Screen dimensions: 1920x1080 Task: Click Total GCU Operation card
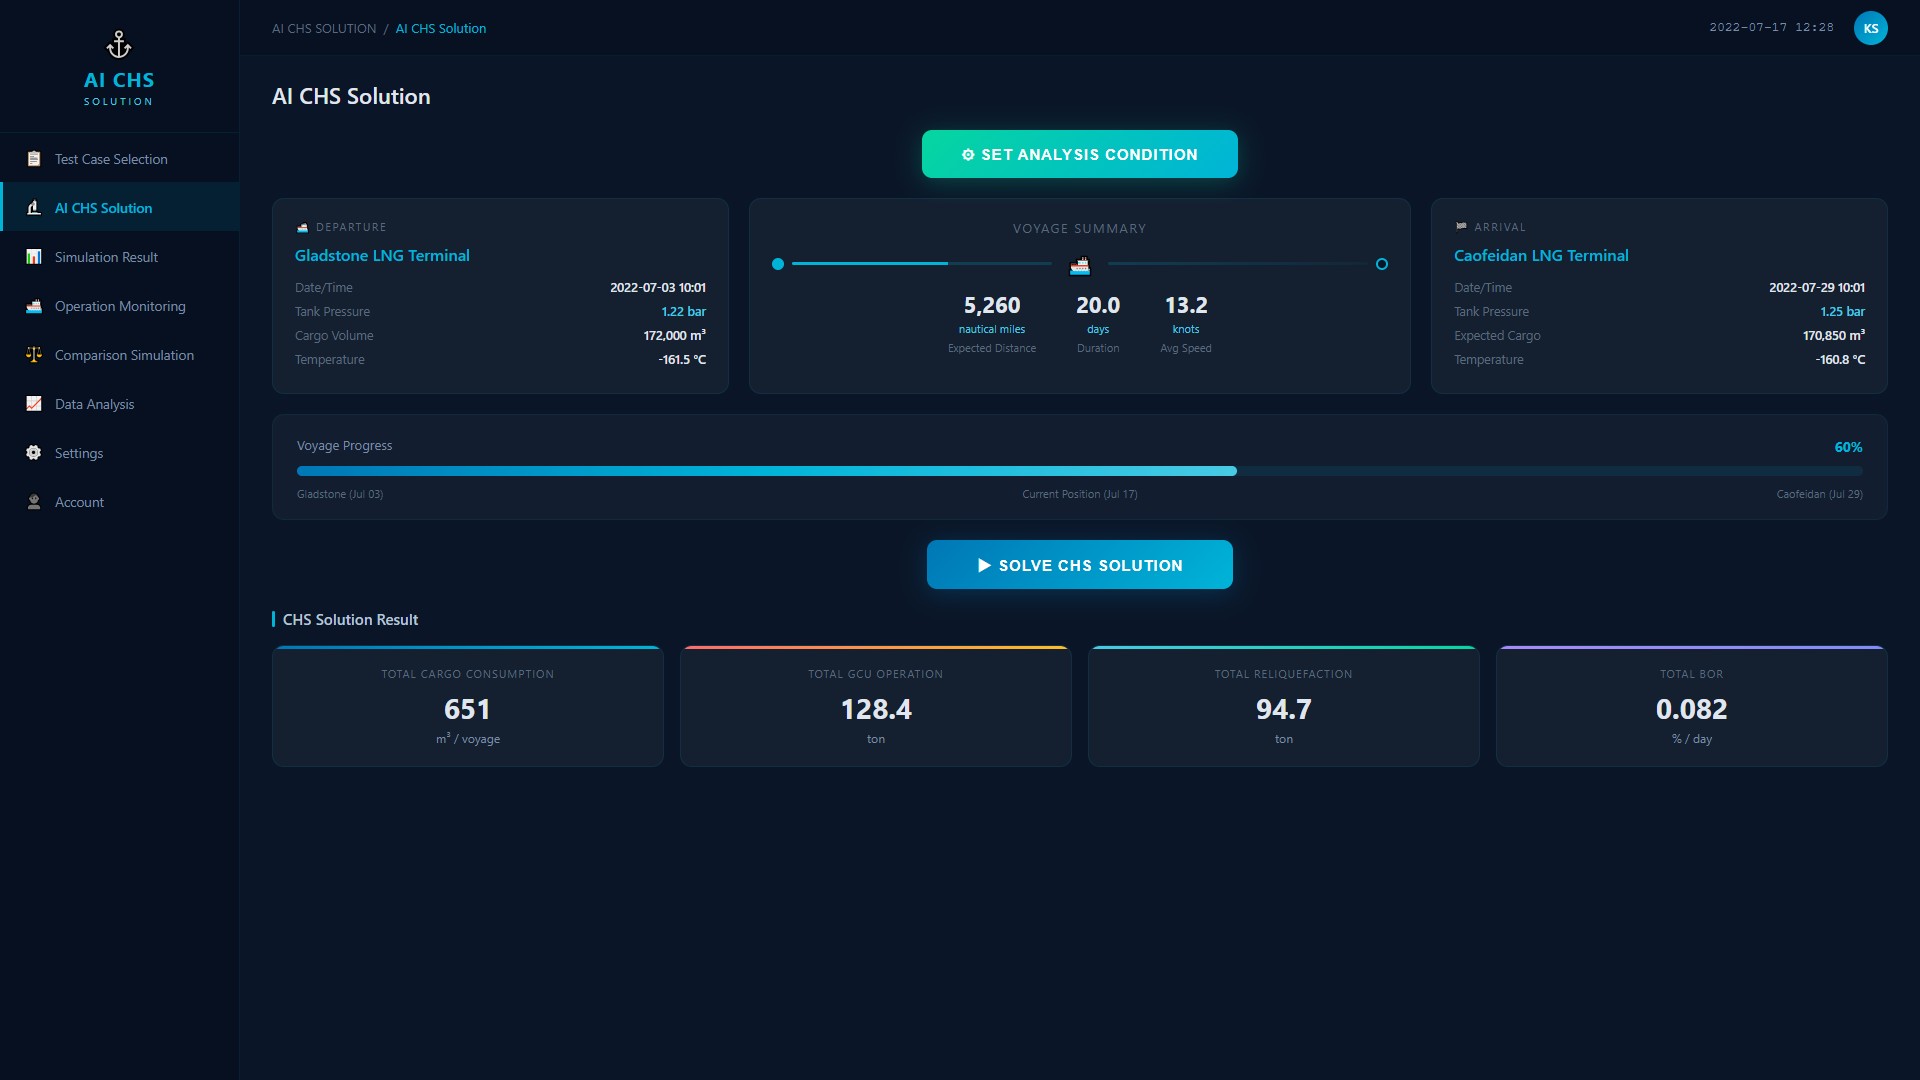[x=876, y=707]
